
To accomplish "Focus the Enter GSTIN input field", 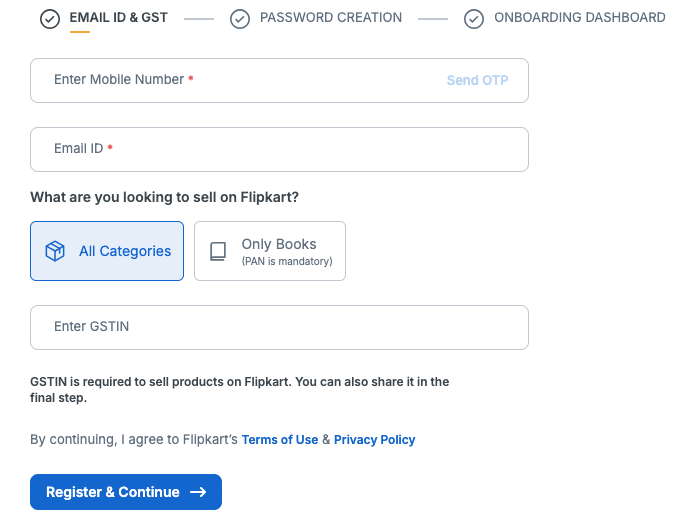I will pos(279,327).
